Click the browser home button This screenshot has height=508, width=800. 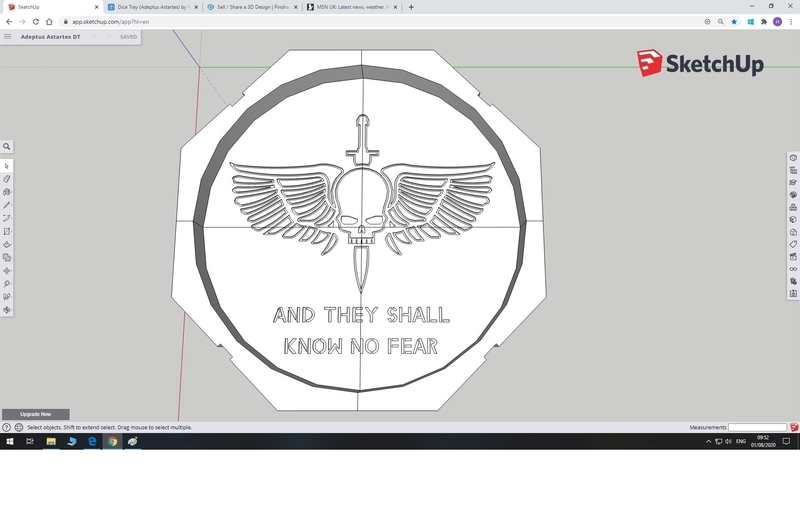49,22
